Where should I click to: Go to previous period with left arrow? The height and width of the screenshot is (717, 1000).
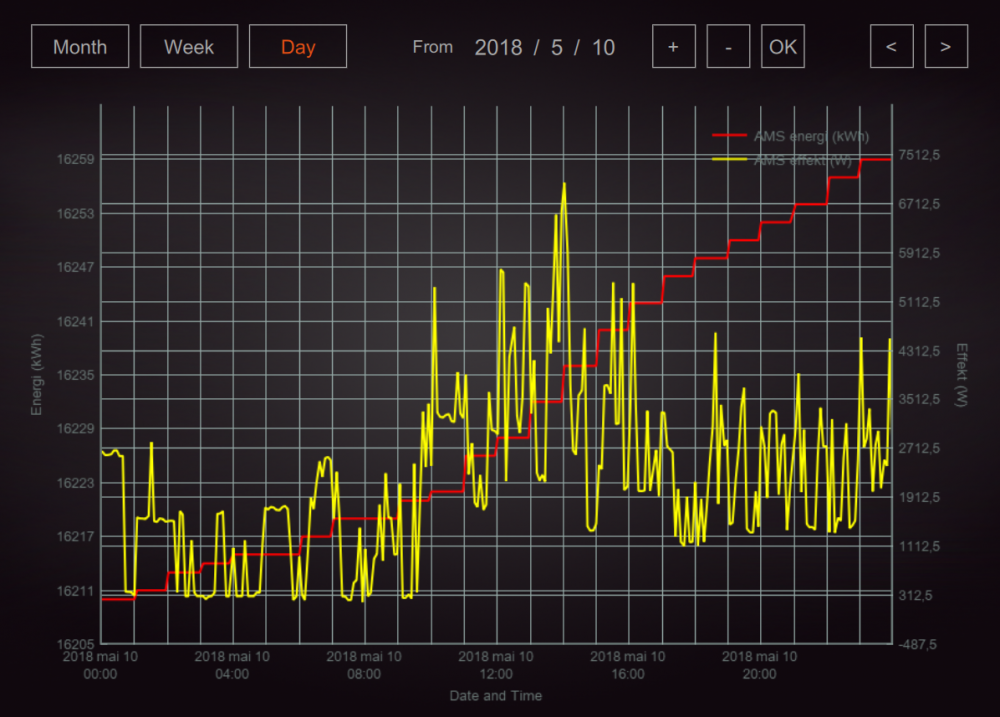pos(892,47)
